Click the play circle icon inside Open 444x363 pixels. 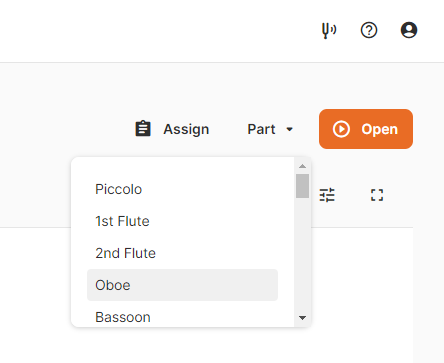click(341, 129)
